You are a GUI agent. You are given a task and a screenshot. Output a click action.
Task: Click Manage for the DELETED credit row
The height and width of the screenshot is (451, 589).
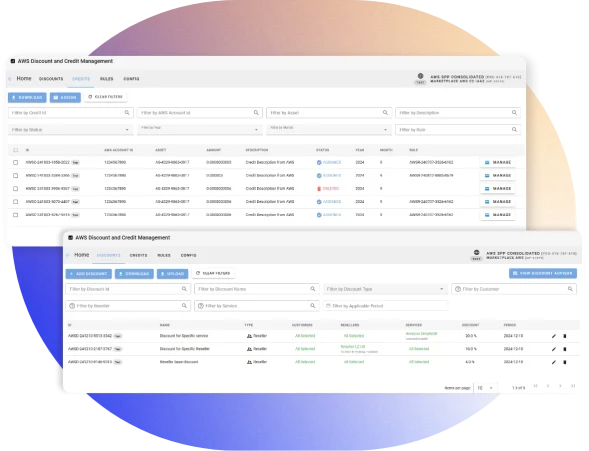pyautogui.click(x=497, y=189)
